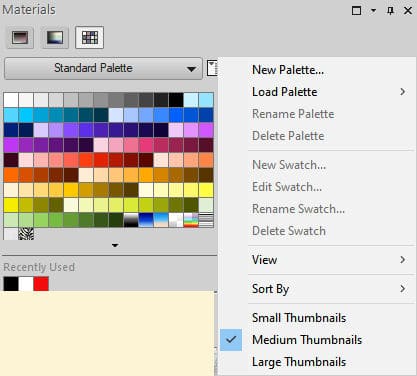Click the disabled New Swatch... entry
This screenshot has width=417, height=376.
click(289, 165)
